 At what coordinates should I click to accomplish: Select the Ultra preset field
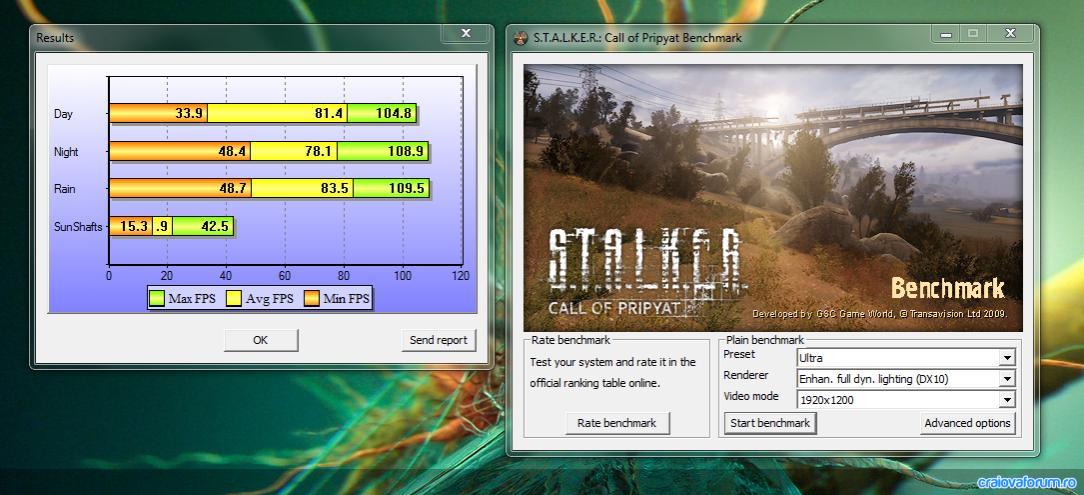[x=905, y=358]
